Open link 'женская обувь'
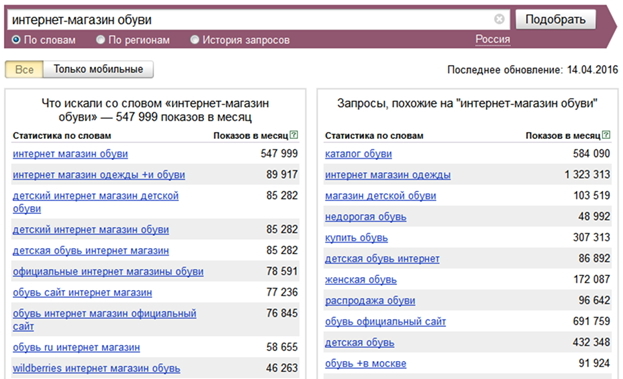The image size is (623, 379). pos(361,280)
